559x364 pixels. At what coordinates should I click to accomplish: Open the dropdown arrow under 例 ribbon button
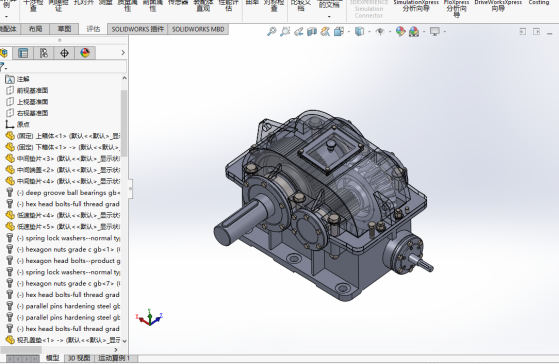pyautogui.click(x=6, y=16)
